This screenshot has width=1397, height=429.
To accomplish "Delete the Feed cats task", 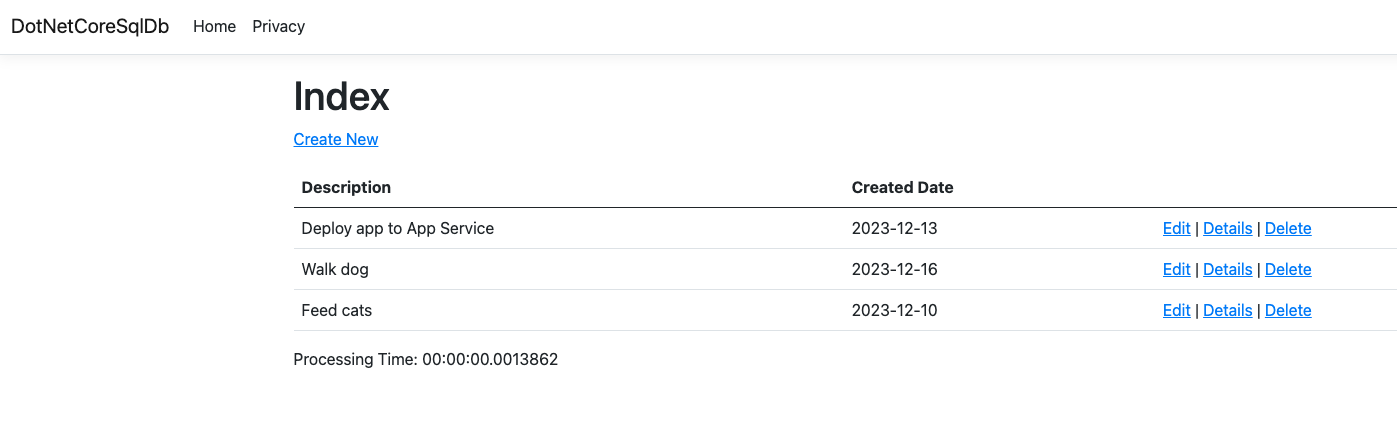I will (1288, 310).
